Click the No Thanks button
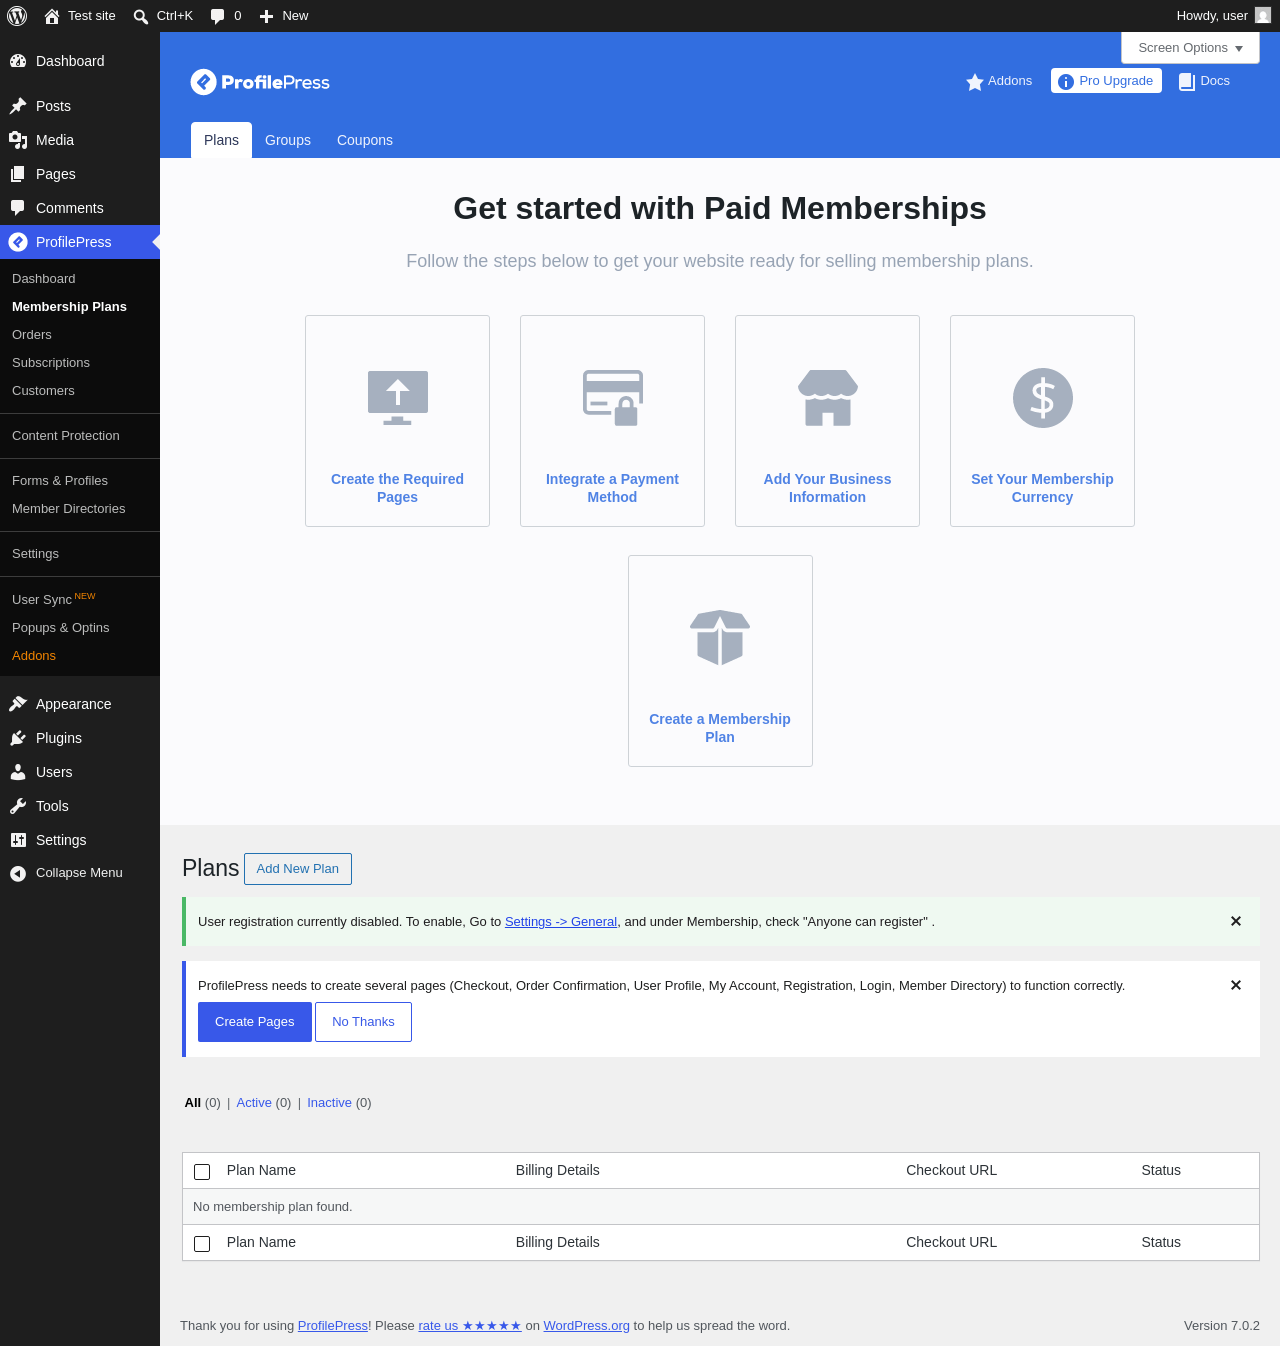 363,1022
